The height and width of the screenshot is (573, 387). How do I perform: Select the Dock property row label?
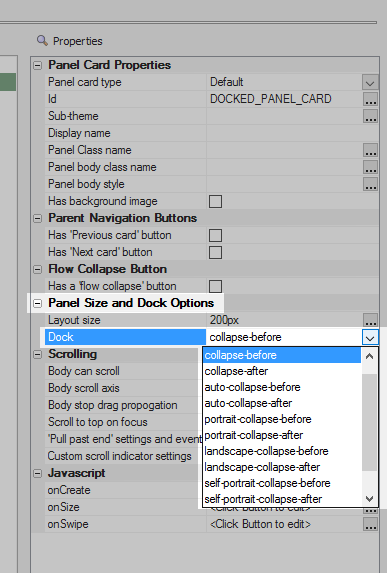pos(125,337)
